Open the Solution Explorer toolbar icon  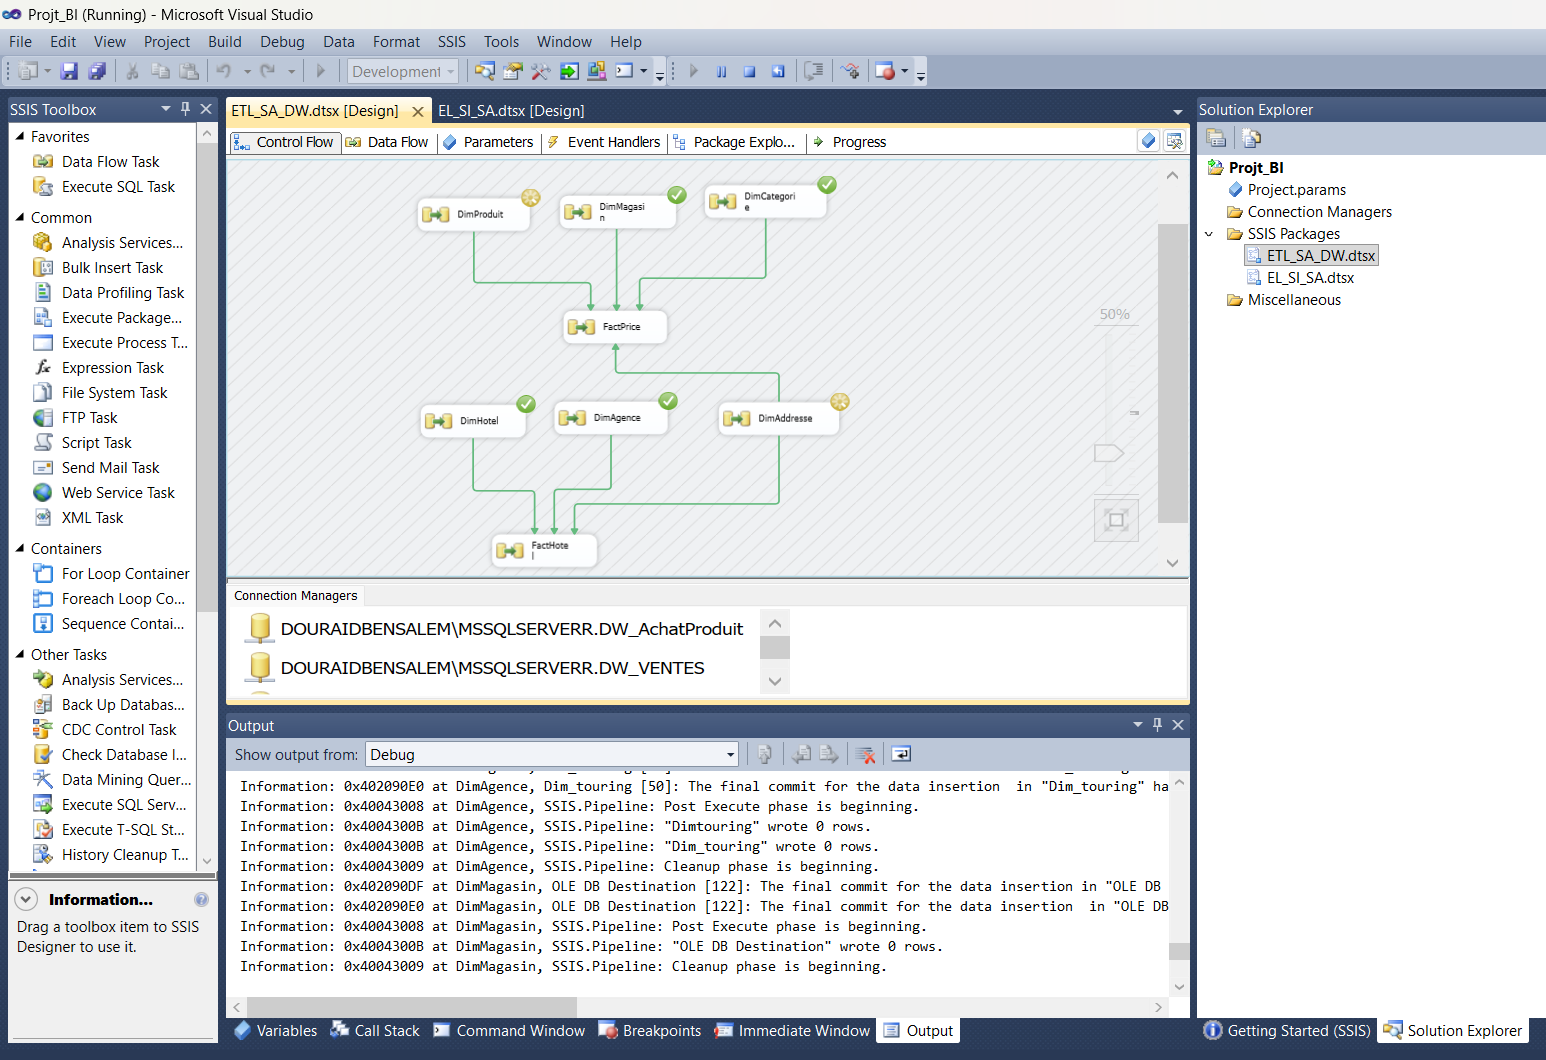pos(484,71)
